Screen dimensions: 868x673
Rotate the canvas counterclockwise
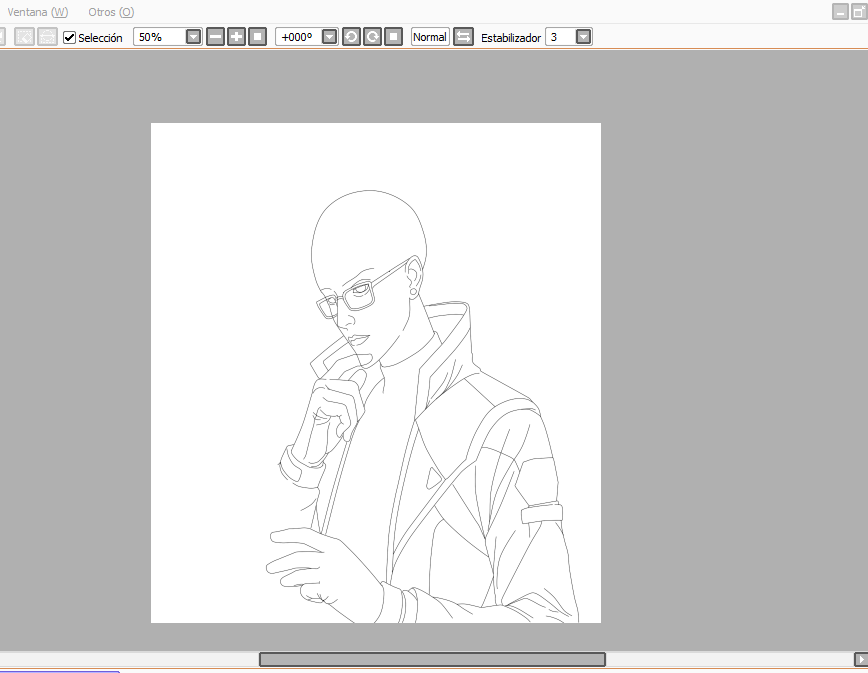click(x=351, y=37)
